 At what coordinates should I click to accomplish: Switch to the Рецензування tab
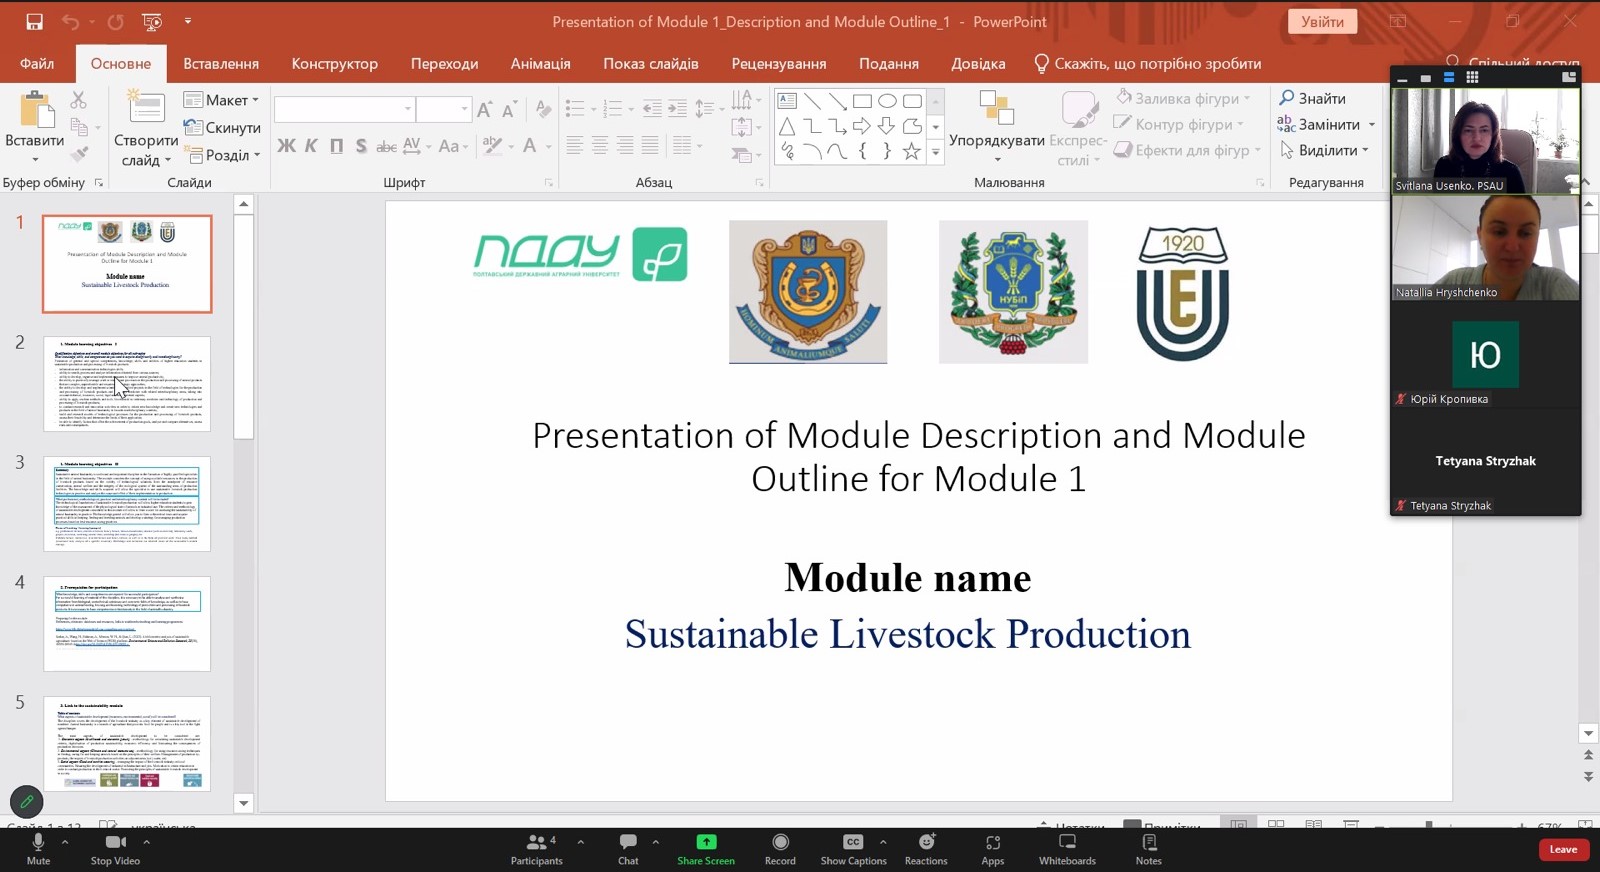point(779,63)
